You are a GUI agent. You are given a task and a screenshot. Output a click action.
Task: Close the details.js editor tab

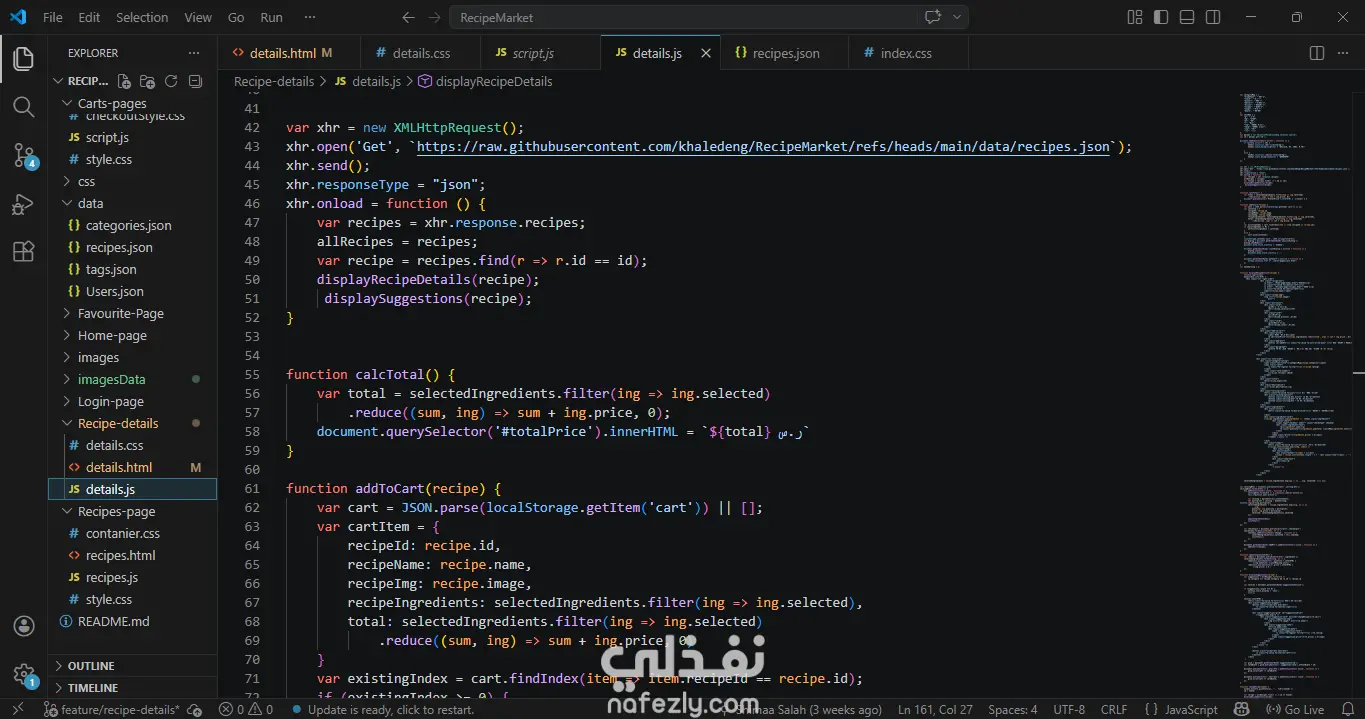(x=705, y=53)
